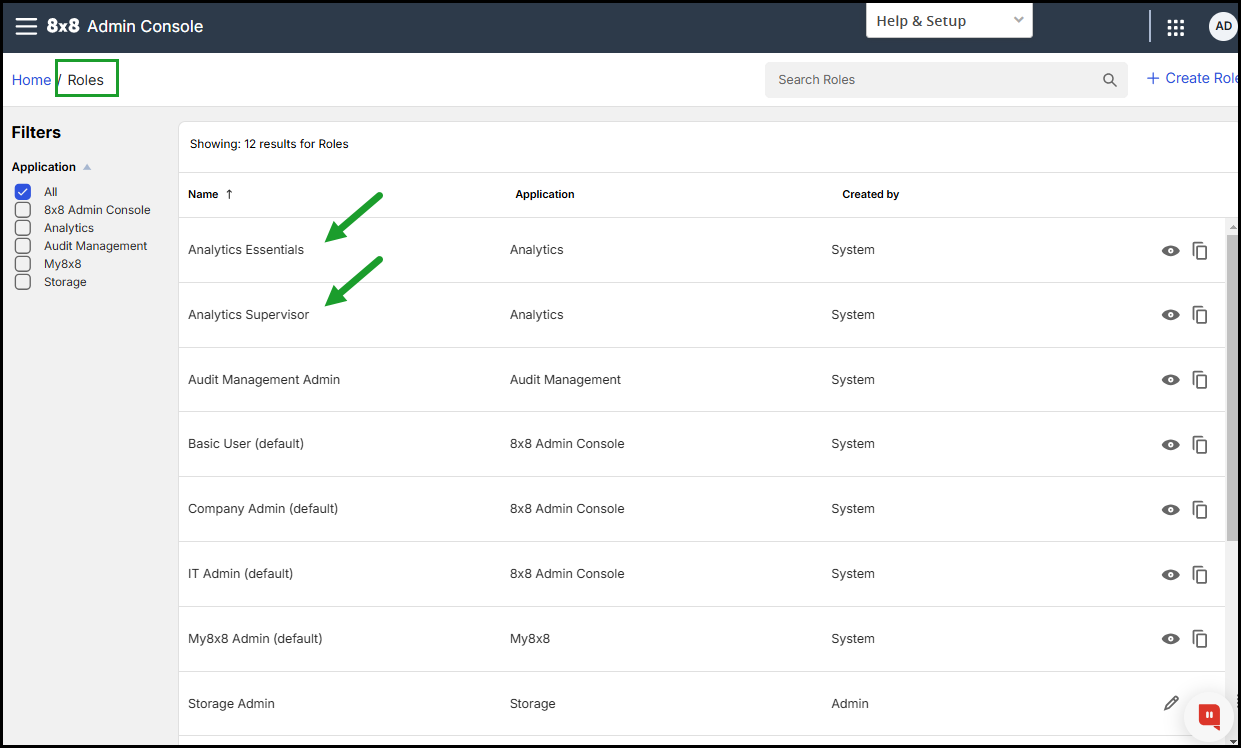View the Audit Management Admin role
Screen dimensions: 1241x748
(1170, 380)
